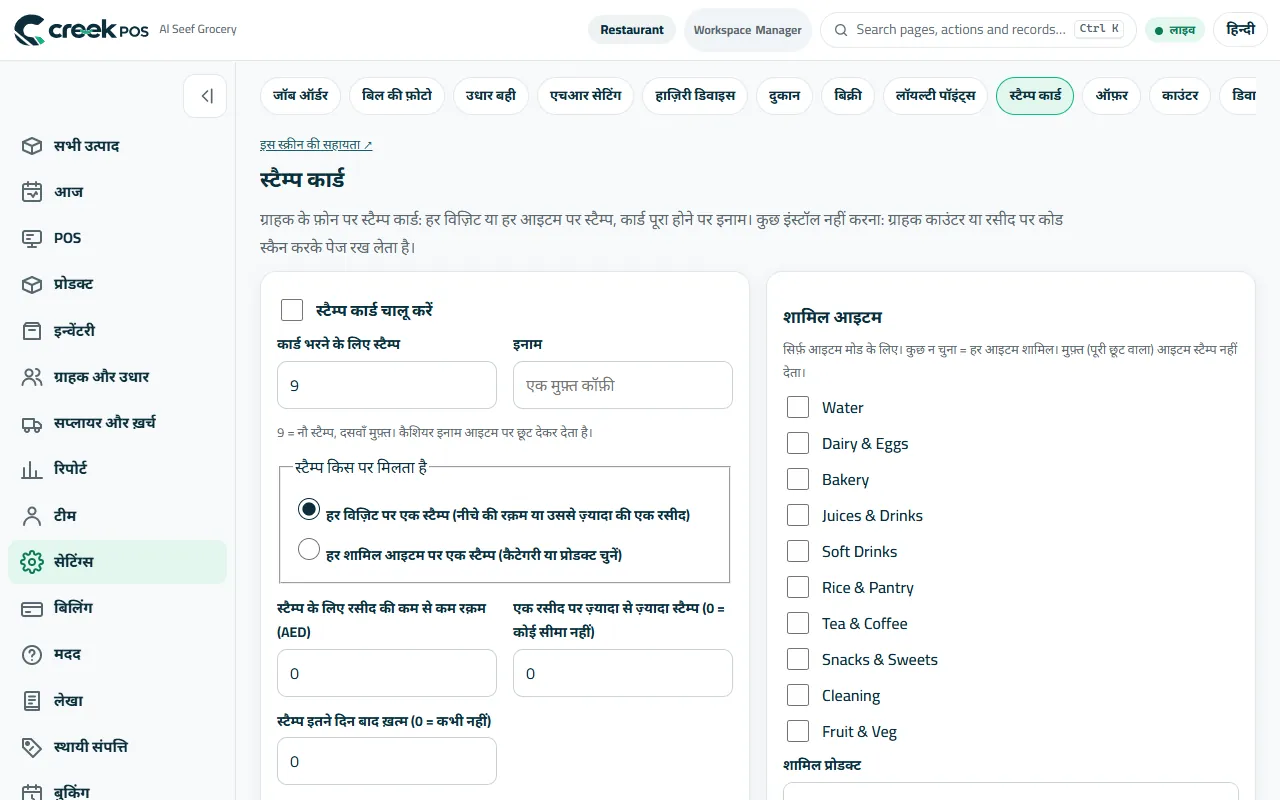Open Workspace Manager
1280x800 pixels.
click(748, 30)
